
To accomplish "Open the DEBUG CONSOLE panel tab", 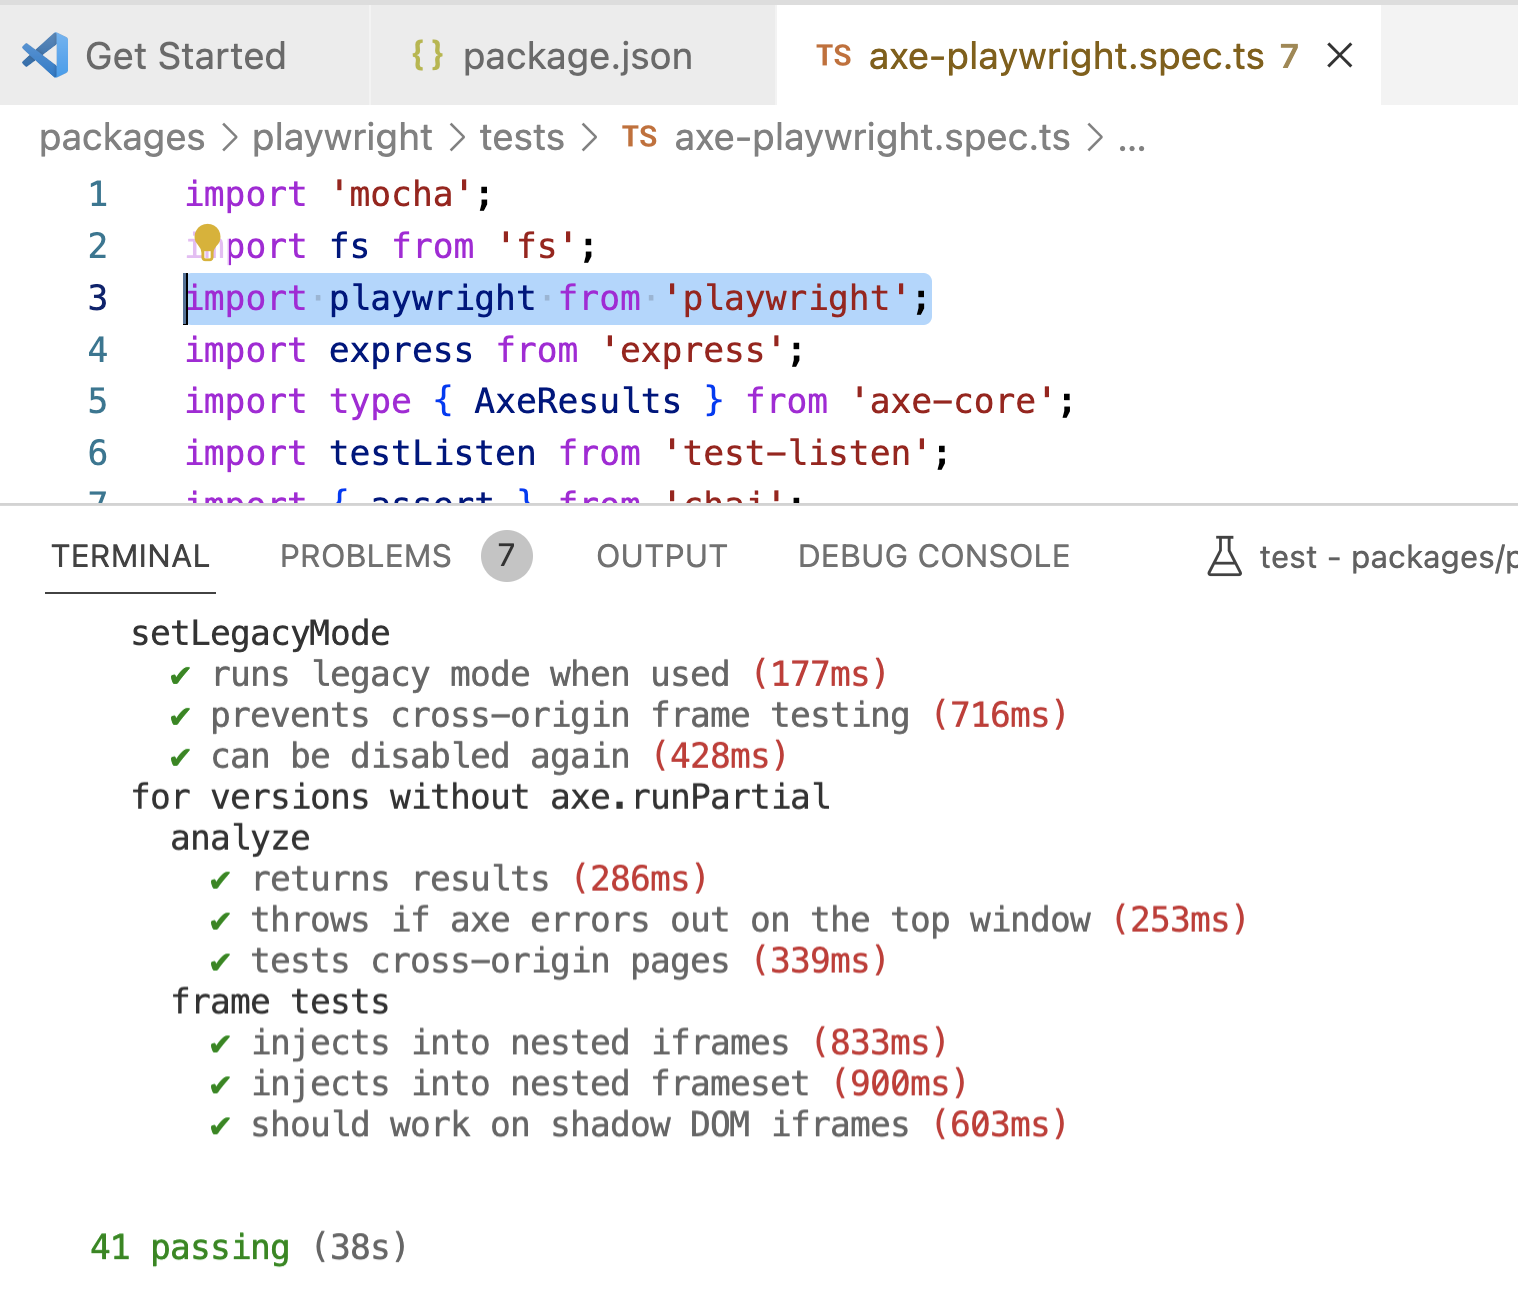I will click(934, 556).
